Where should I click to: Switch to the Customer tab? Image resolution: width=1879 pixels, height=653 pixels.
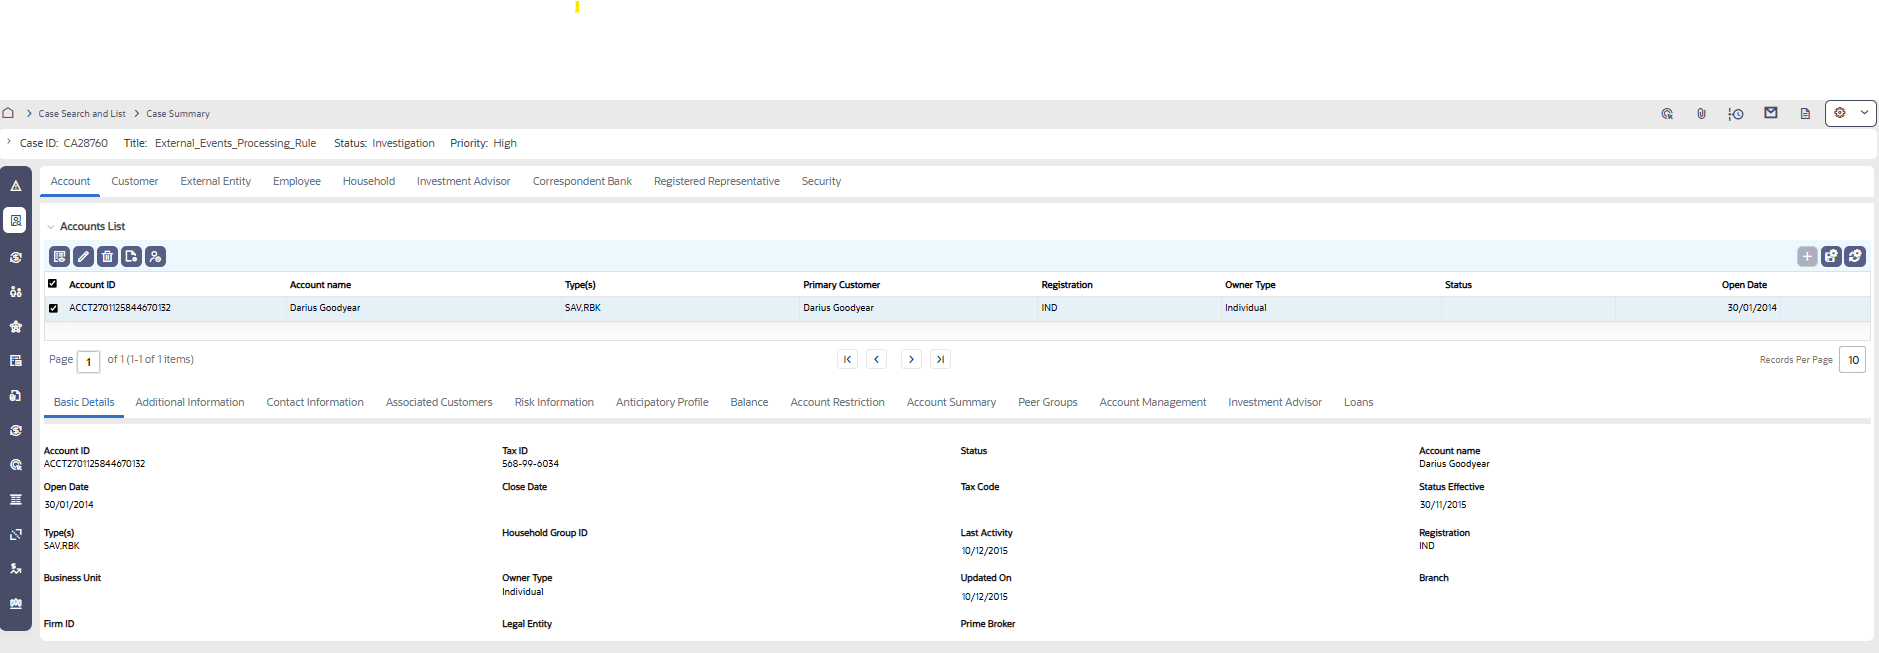point(135,181)
